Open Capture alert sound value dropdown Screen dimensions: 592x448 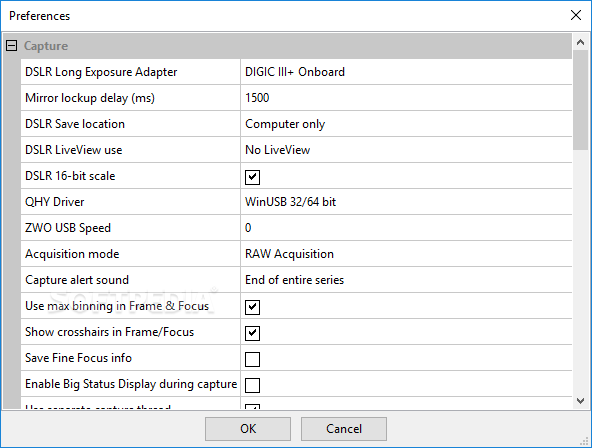[406, 280]
